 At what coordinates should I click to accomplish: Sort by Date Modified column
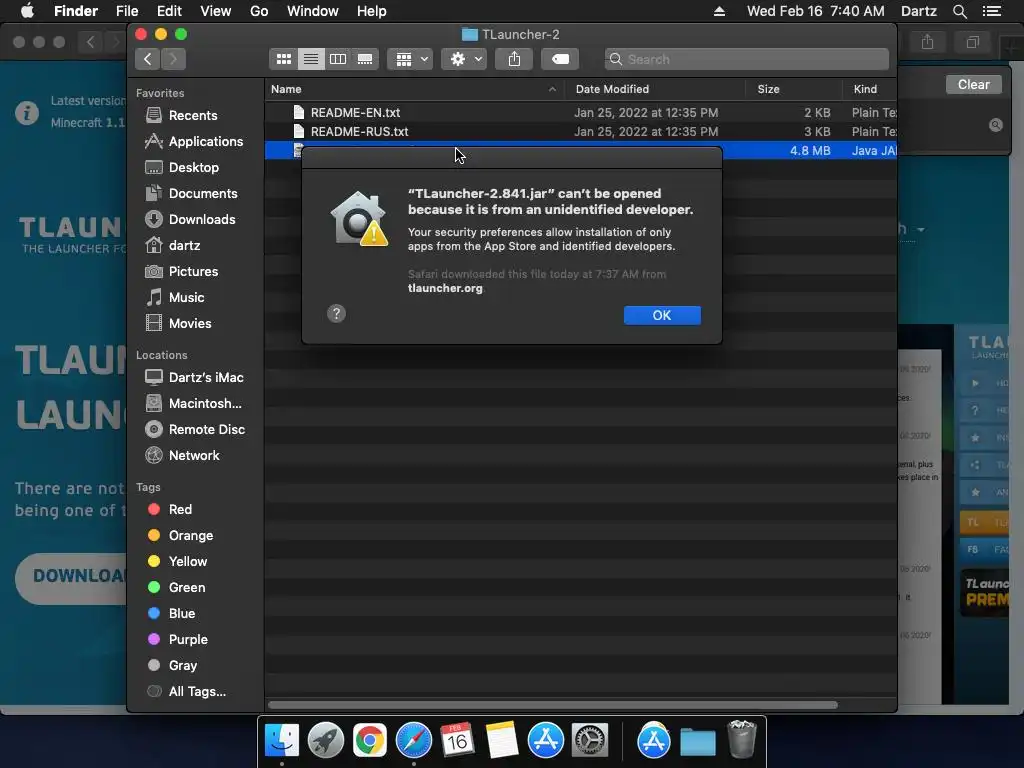[655, 89]
